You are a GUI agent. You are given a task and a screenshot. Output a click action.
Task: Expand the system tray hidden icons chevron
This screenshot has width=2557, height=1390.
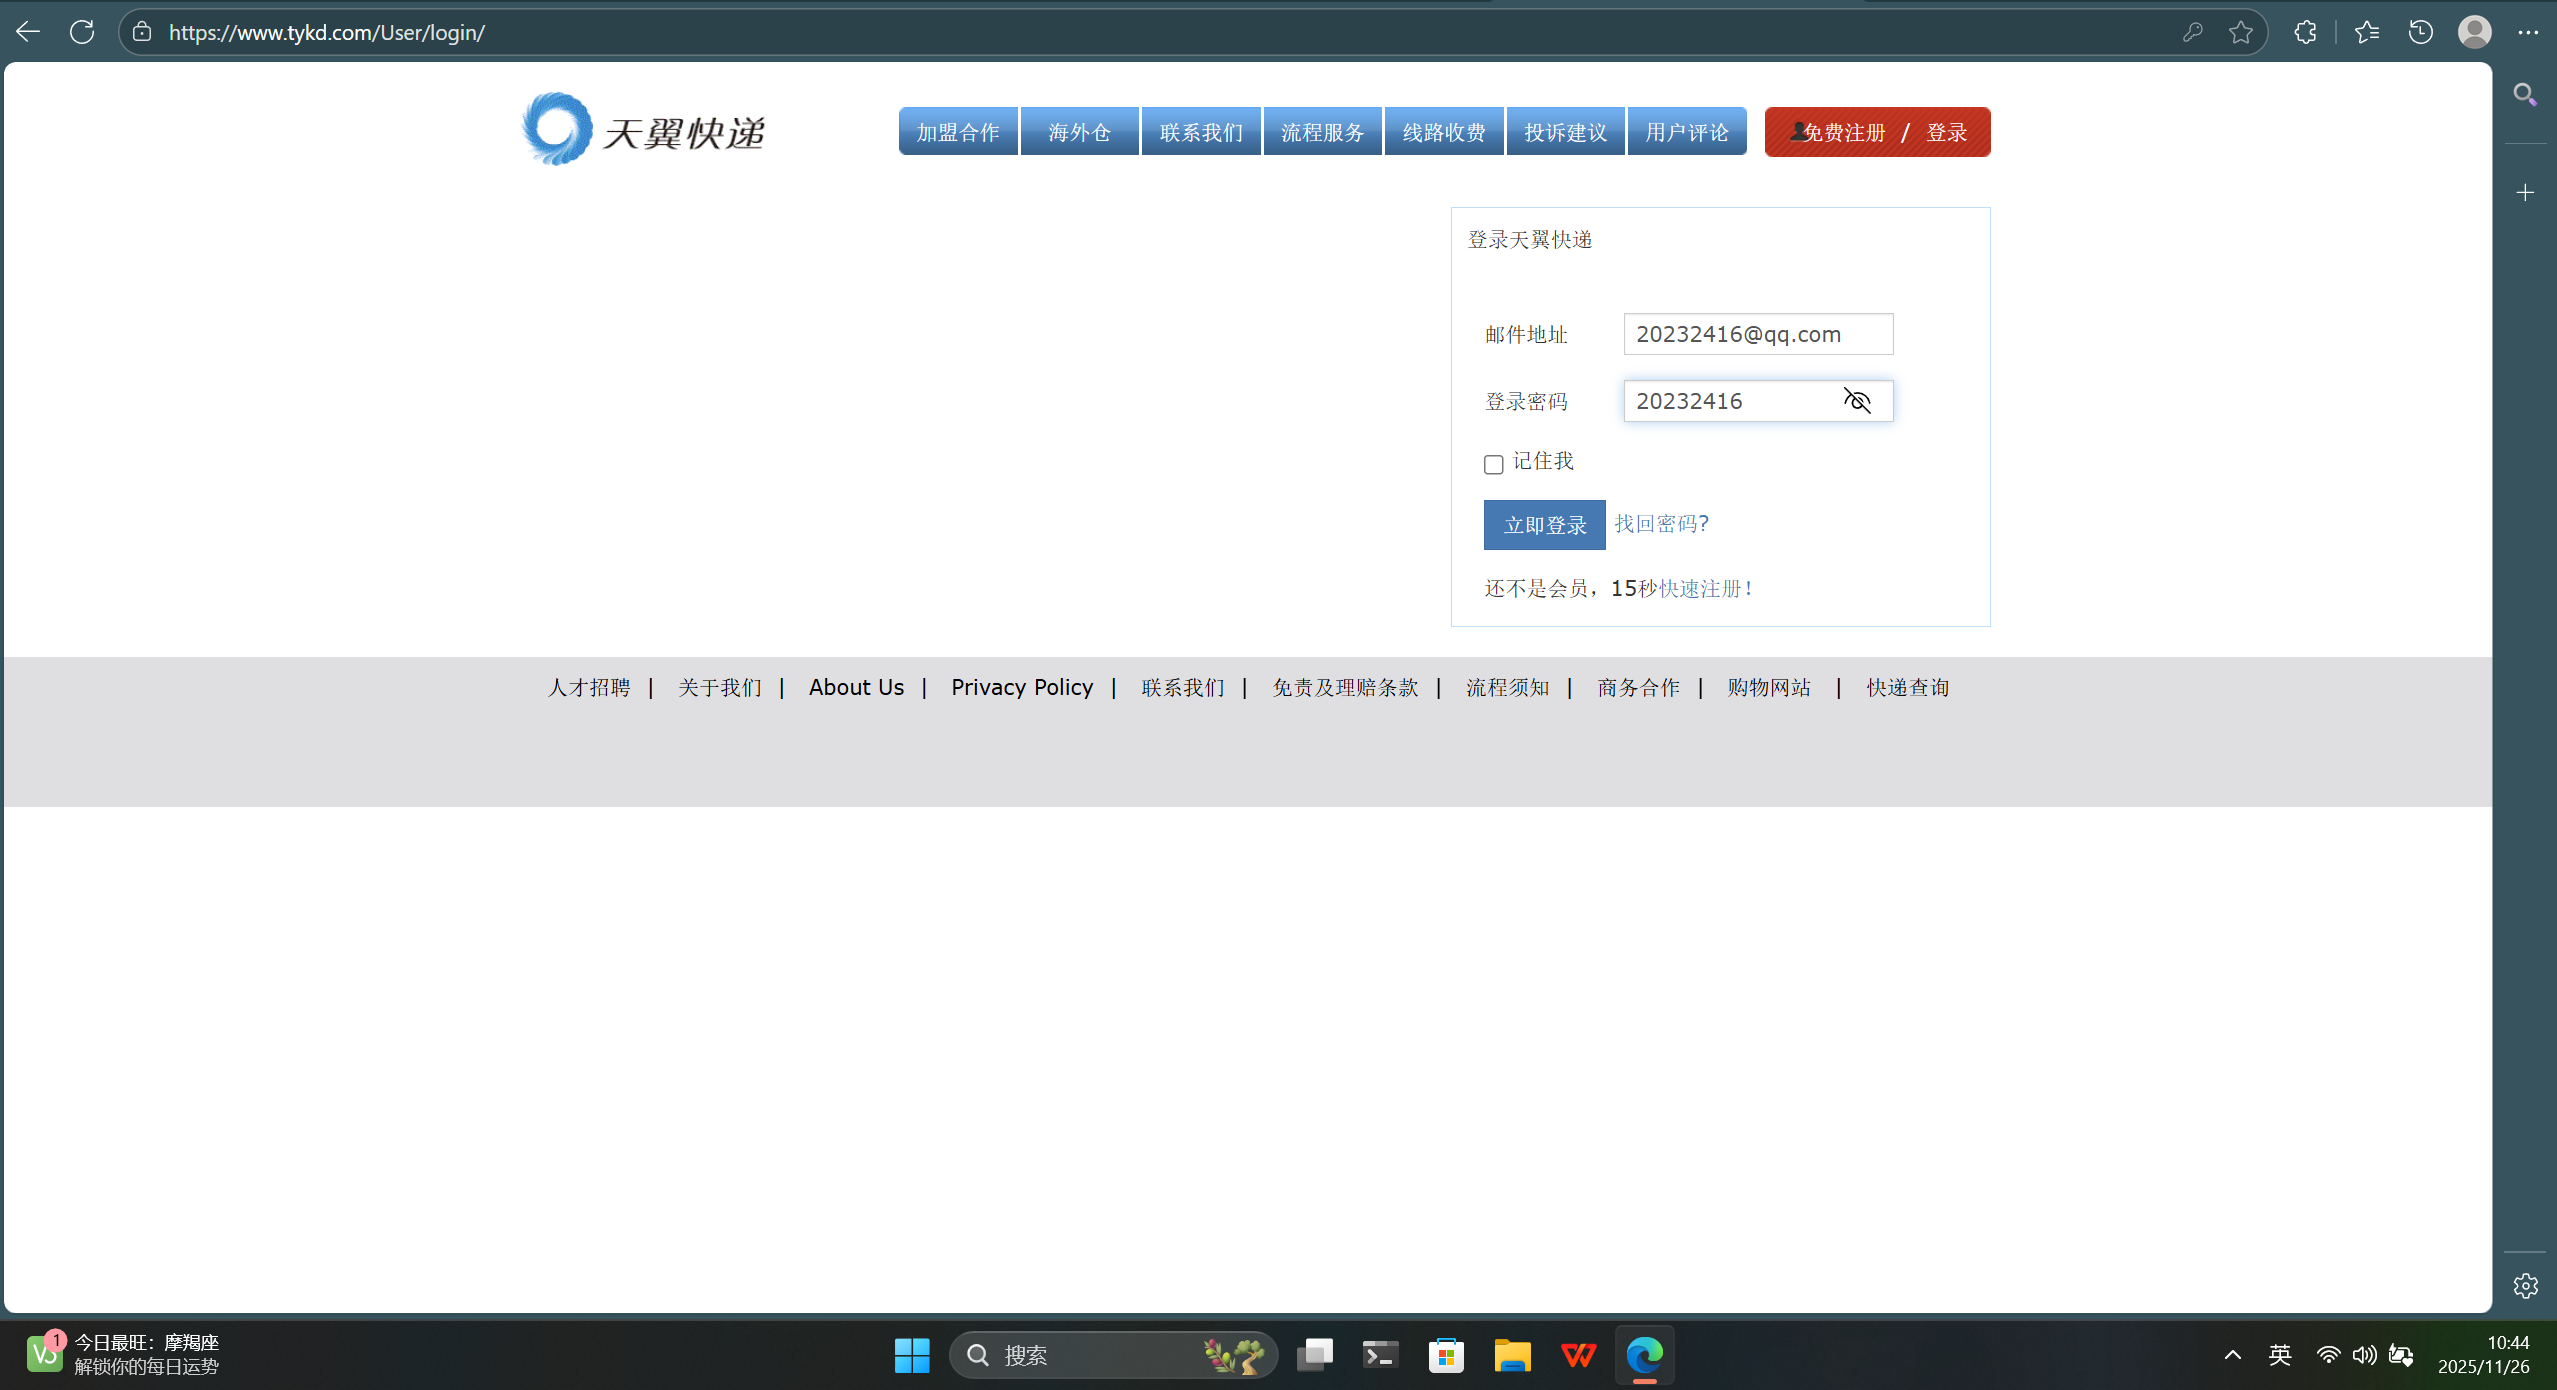click(2232, 1355)
